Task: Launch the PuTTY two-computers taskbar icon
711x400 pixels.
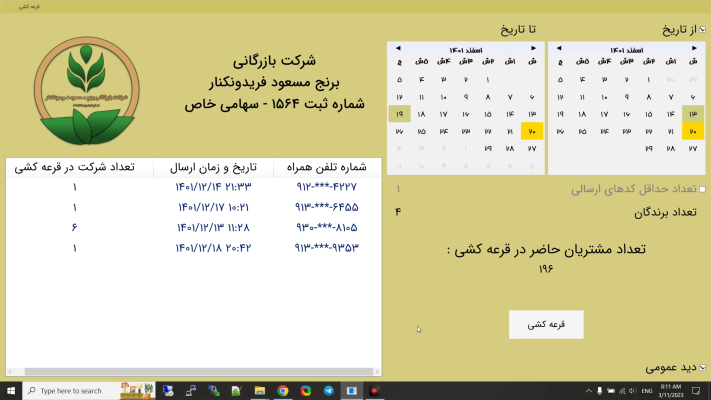Action: click(x=191, y=390)
